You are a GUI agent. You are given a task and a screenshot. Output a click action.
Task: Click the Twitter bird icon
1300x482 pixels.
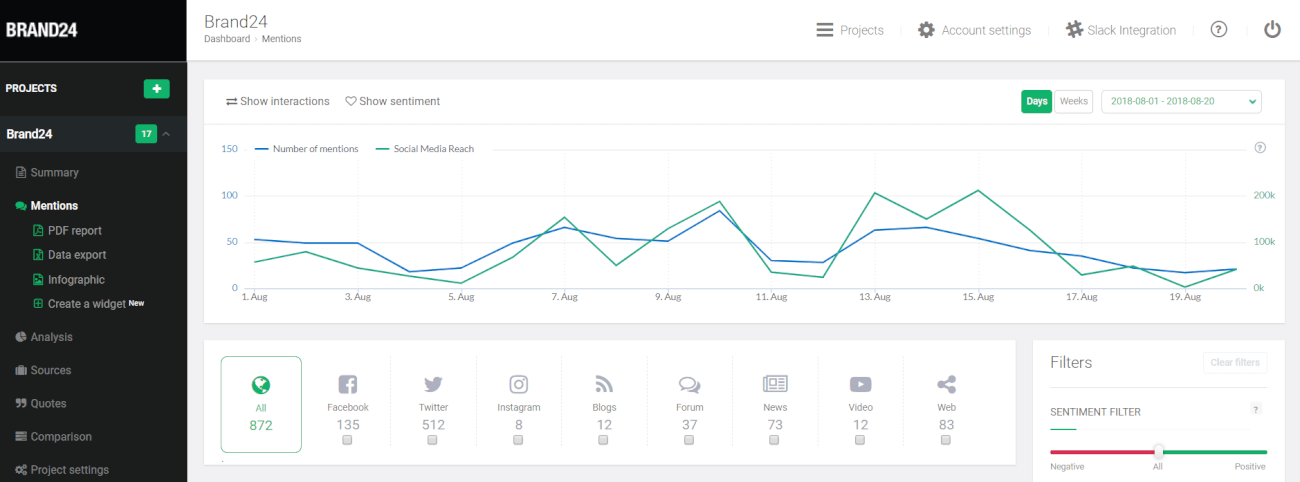point(433,385)
